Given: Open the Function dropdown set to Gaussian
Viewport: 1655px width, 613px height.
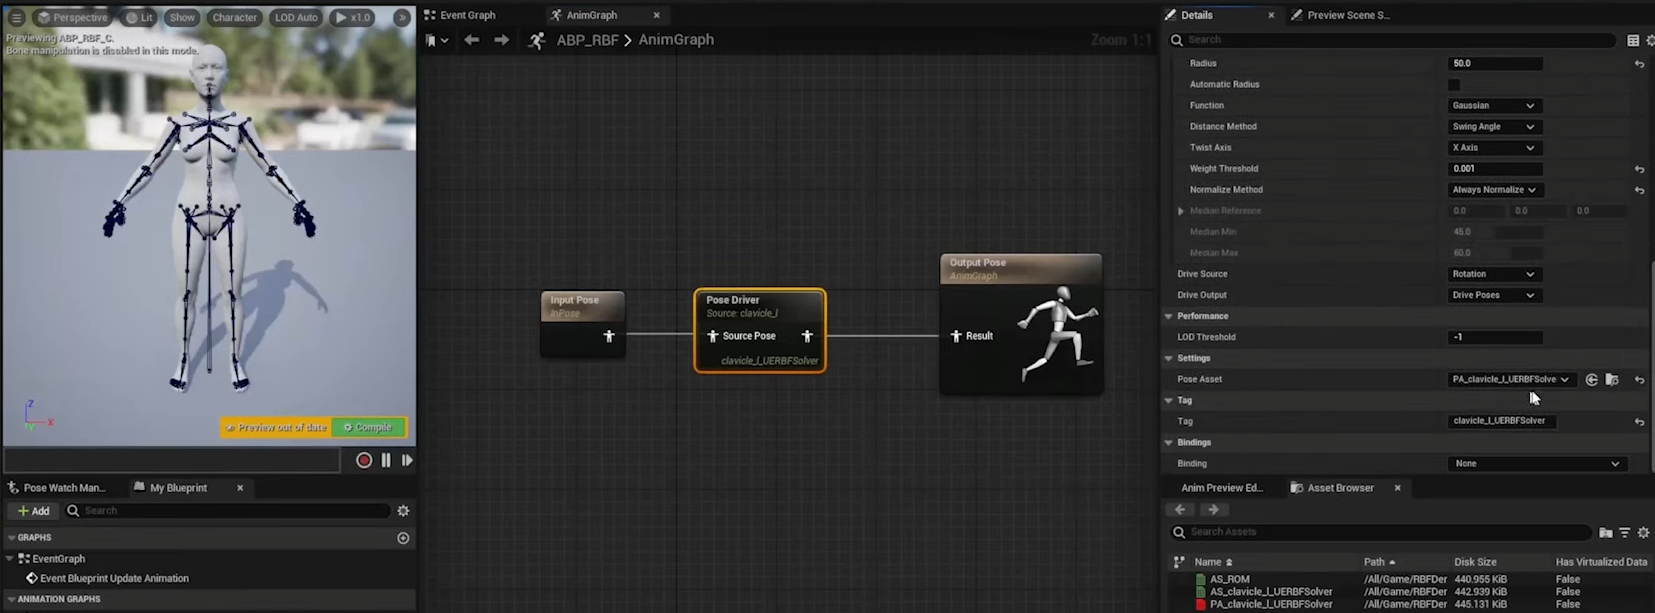Looking at the screenshot, I should coord(1493,106).
